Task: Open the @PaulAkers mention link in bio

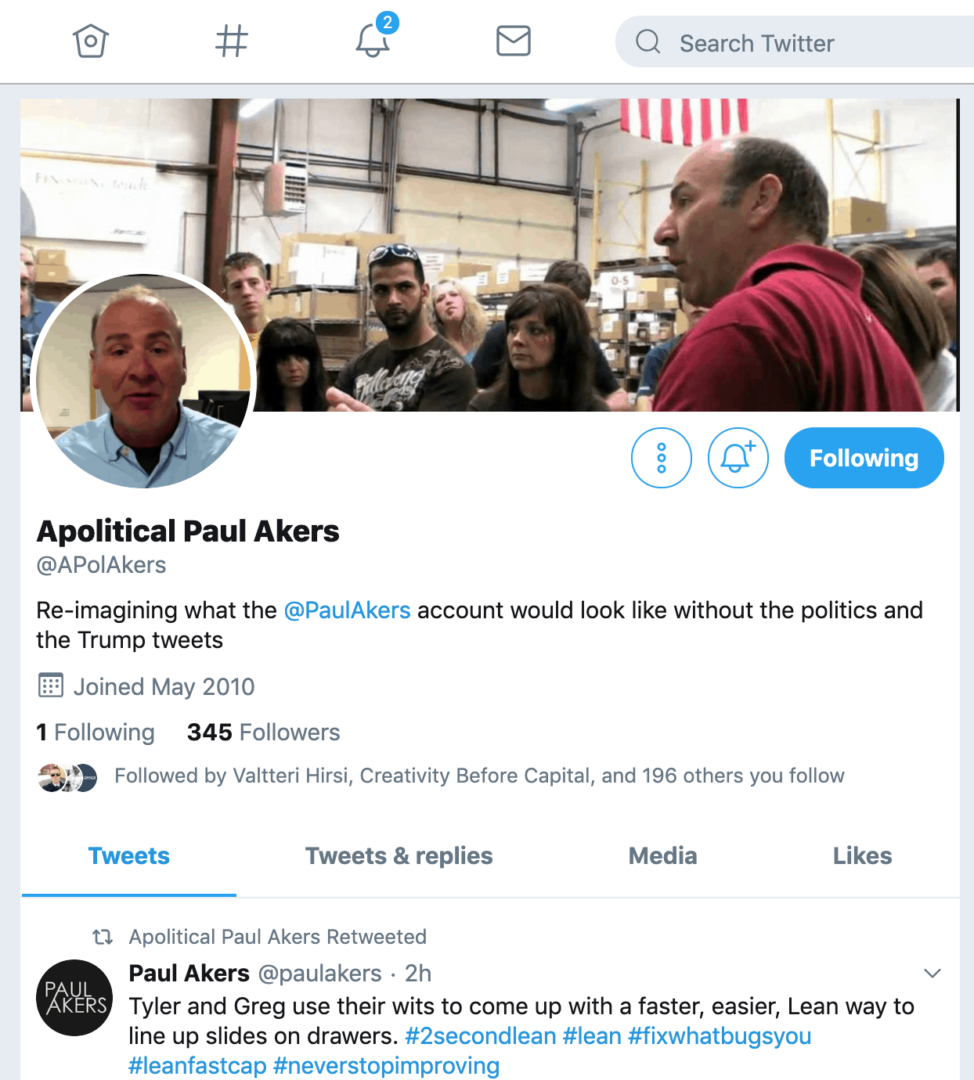Action: pyautogui.click(x=347, y=610)
